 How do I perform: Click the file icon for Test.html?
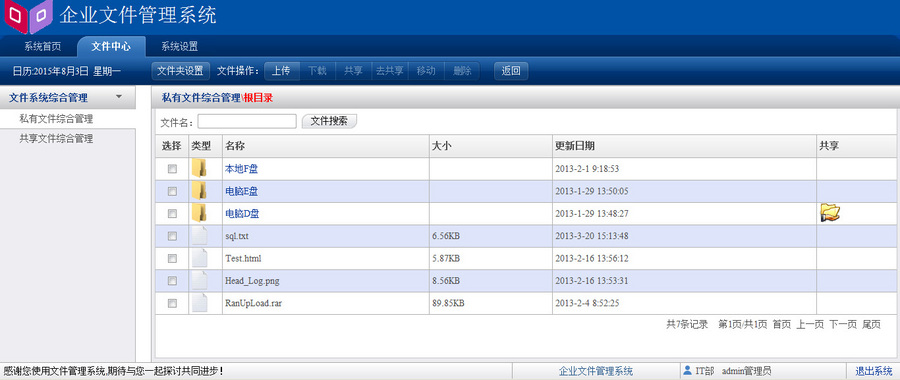coord(200,258)
